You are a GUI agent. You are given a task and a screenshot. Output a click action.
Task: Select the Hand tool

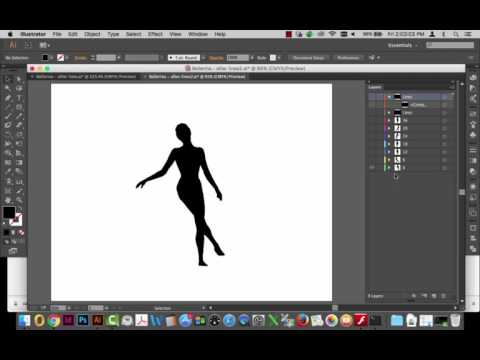point(8,200)
